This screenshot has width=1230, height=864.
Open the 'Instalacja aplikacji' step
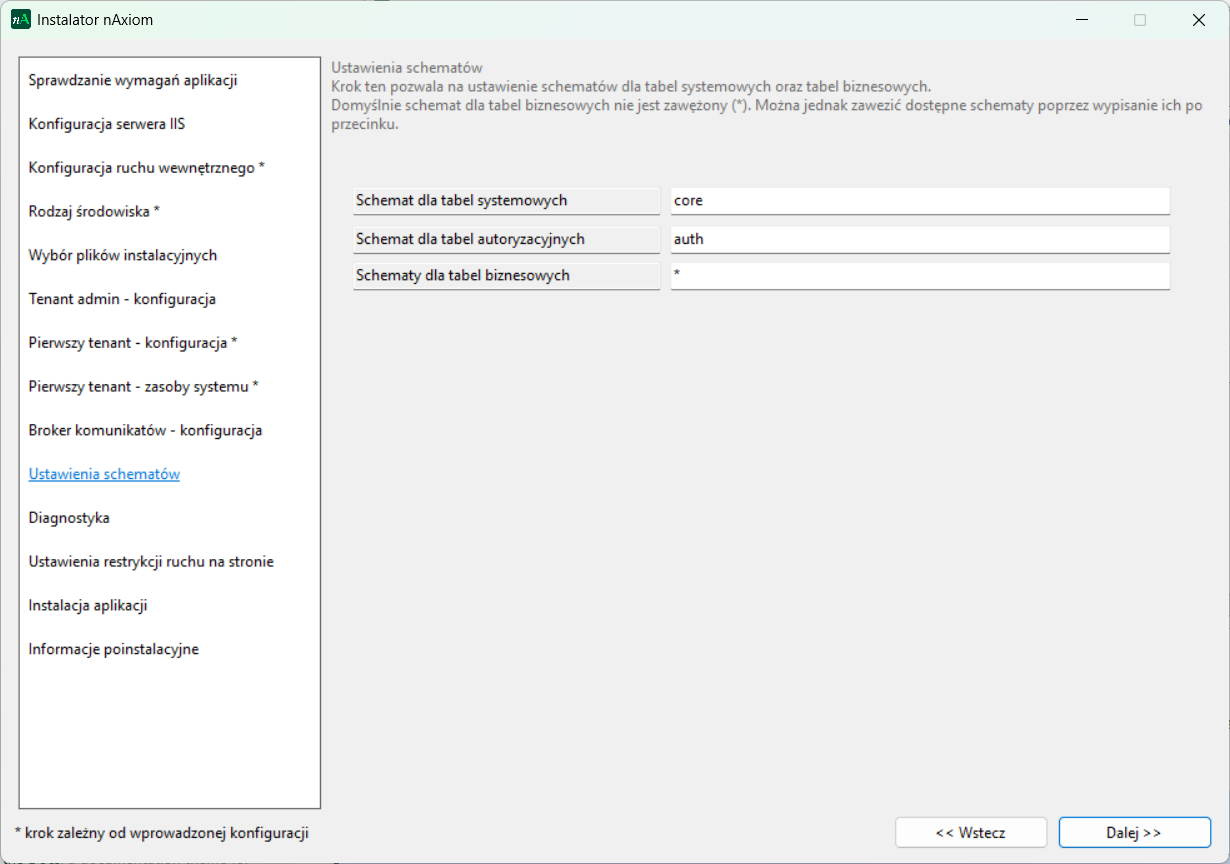click(88, 606)
